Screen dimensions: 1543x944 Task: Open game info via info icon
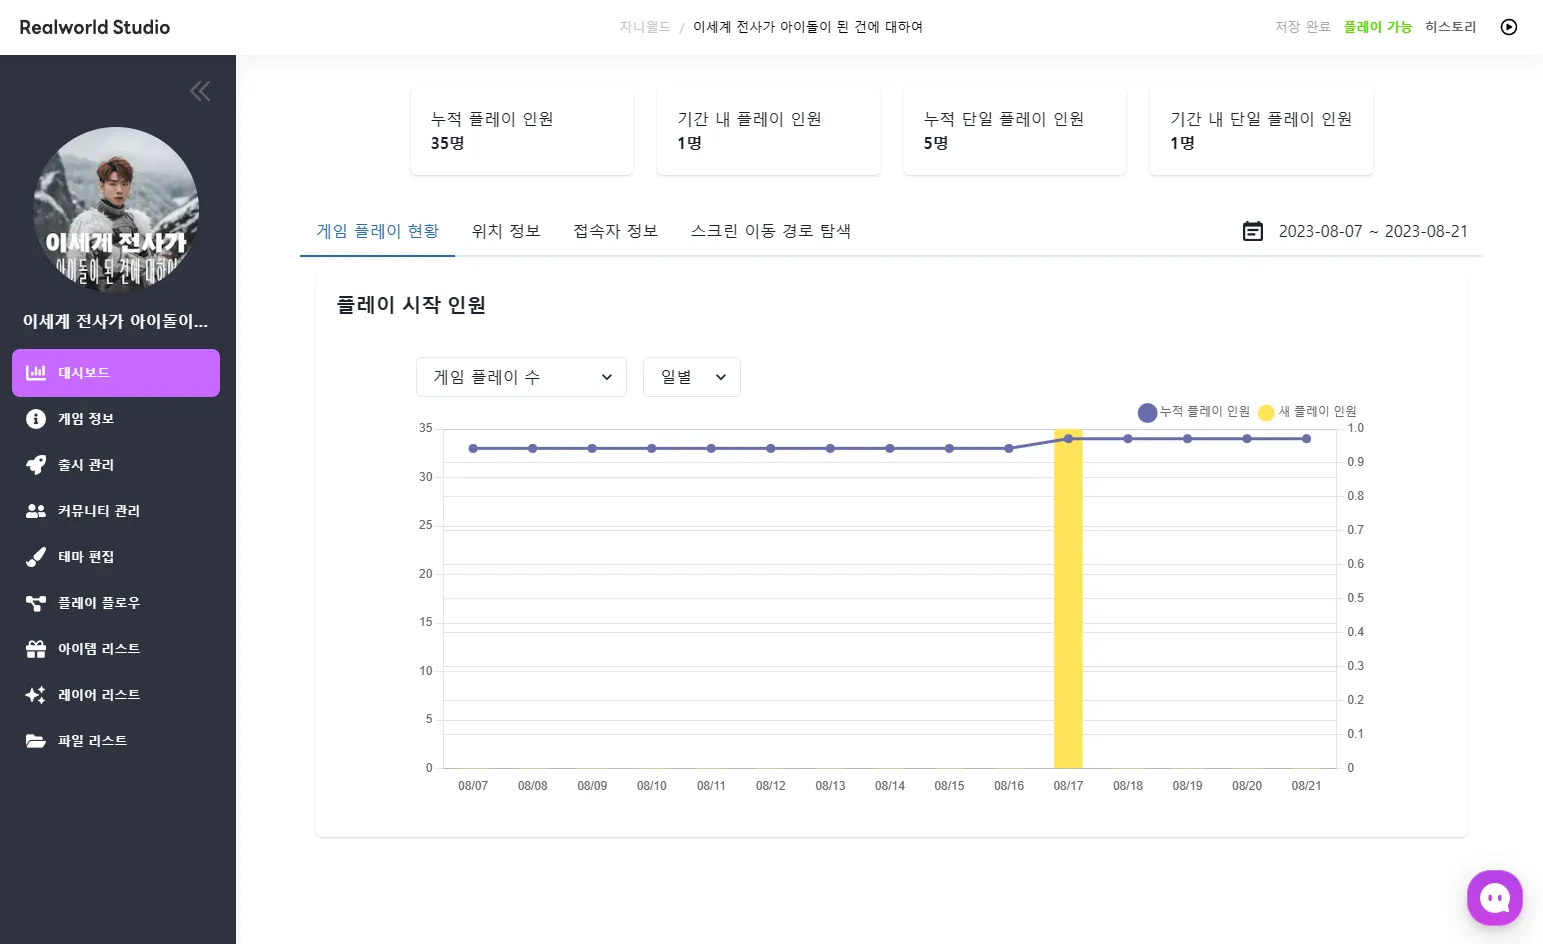coord(36,419)
